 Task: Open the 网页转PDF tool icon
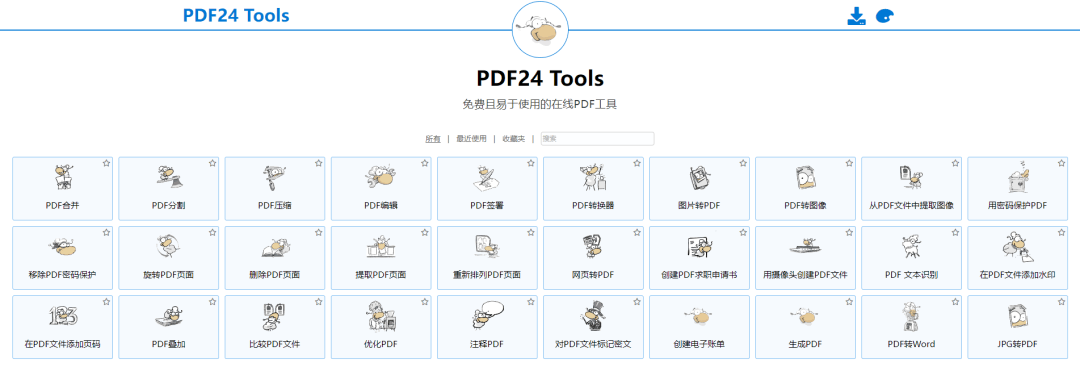point(593,247)
